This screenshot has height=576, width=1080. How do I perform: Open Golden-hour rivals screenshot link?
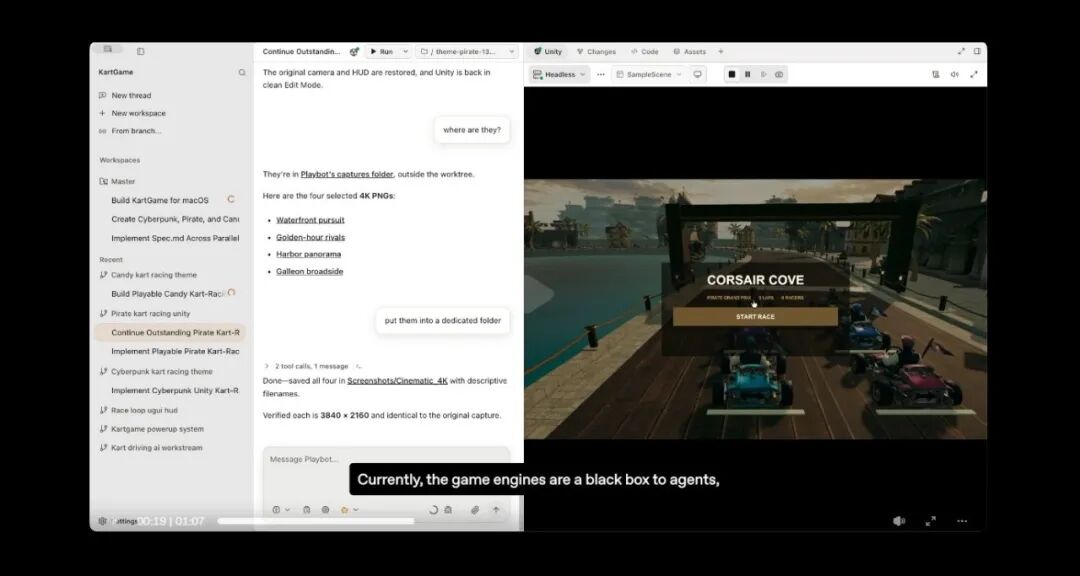[x=310, y=238]
